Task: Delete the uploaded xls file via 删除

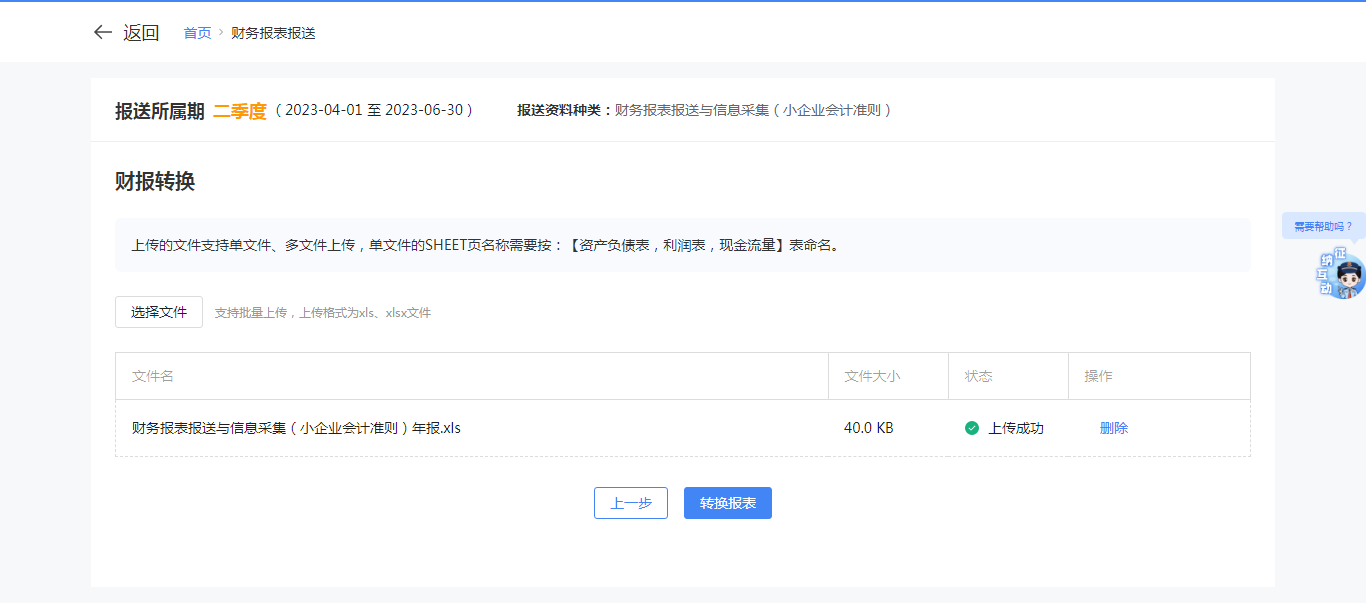Action: coord(1114,428)
